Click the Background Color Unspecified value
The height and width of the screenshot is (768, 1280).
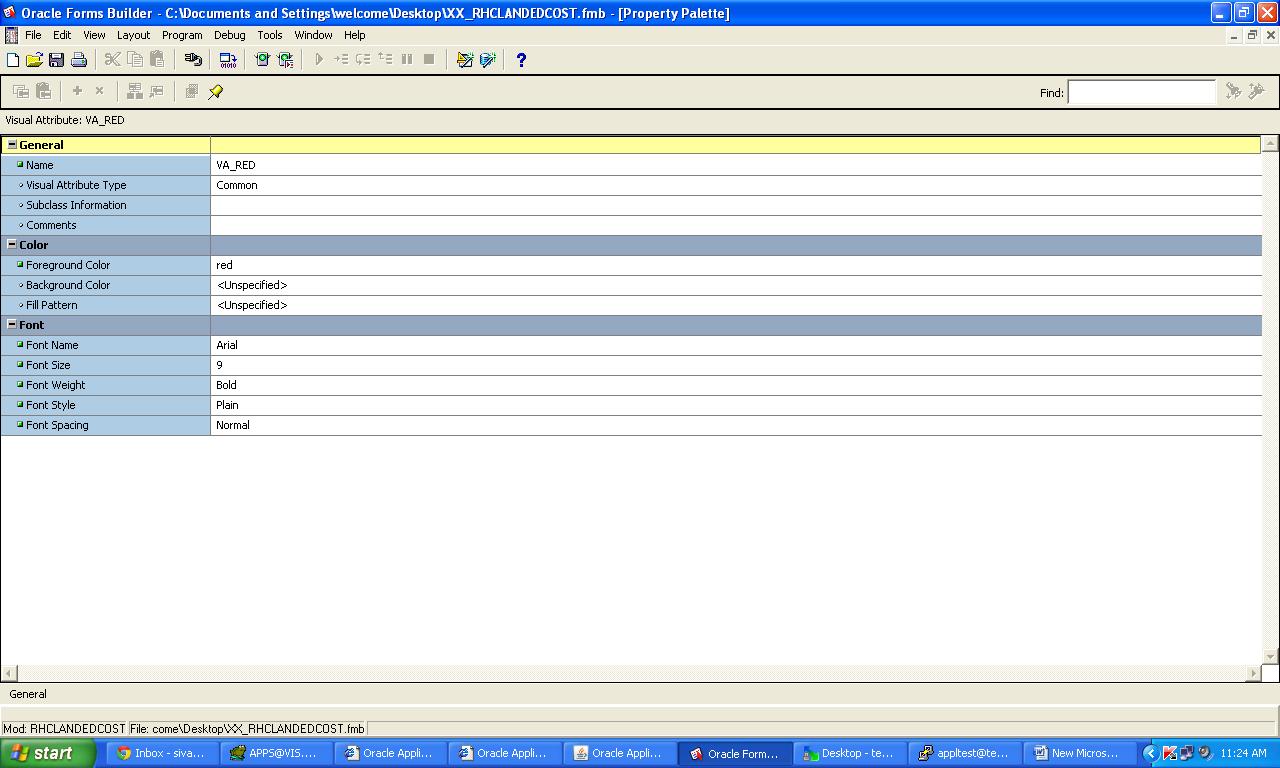(252, 285)
